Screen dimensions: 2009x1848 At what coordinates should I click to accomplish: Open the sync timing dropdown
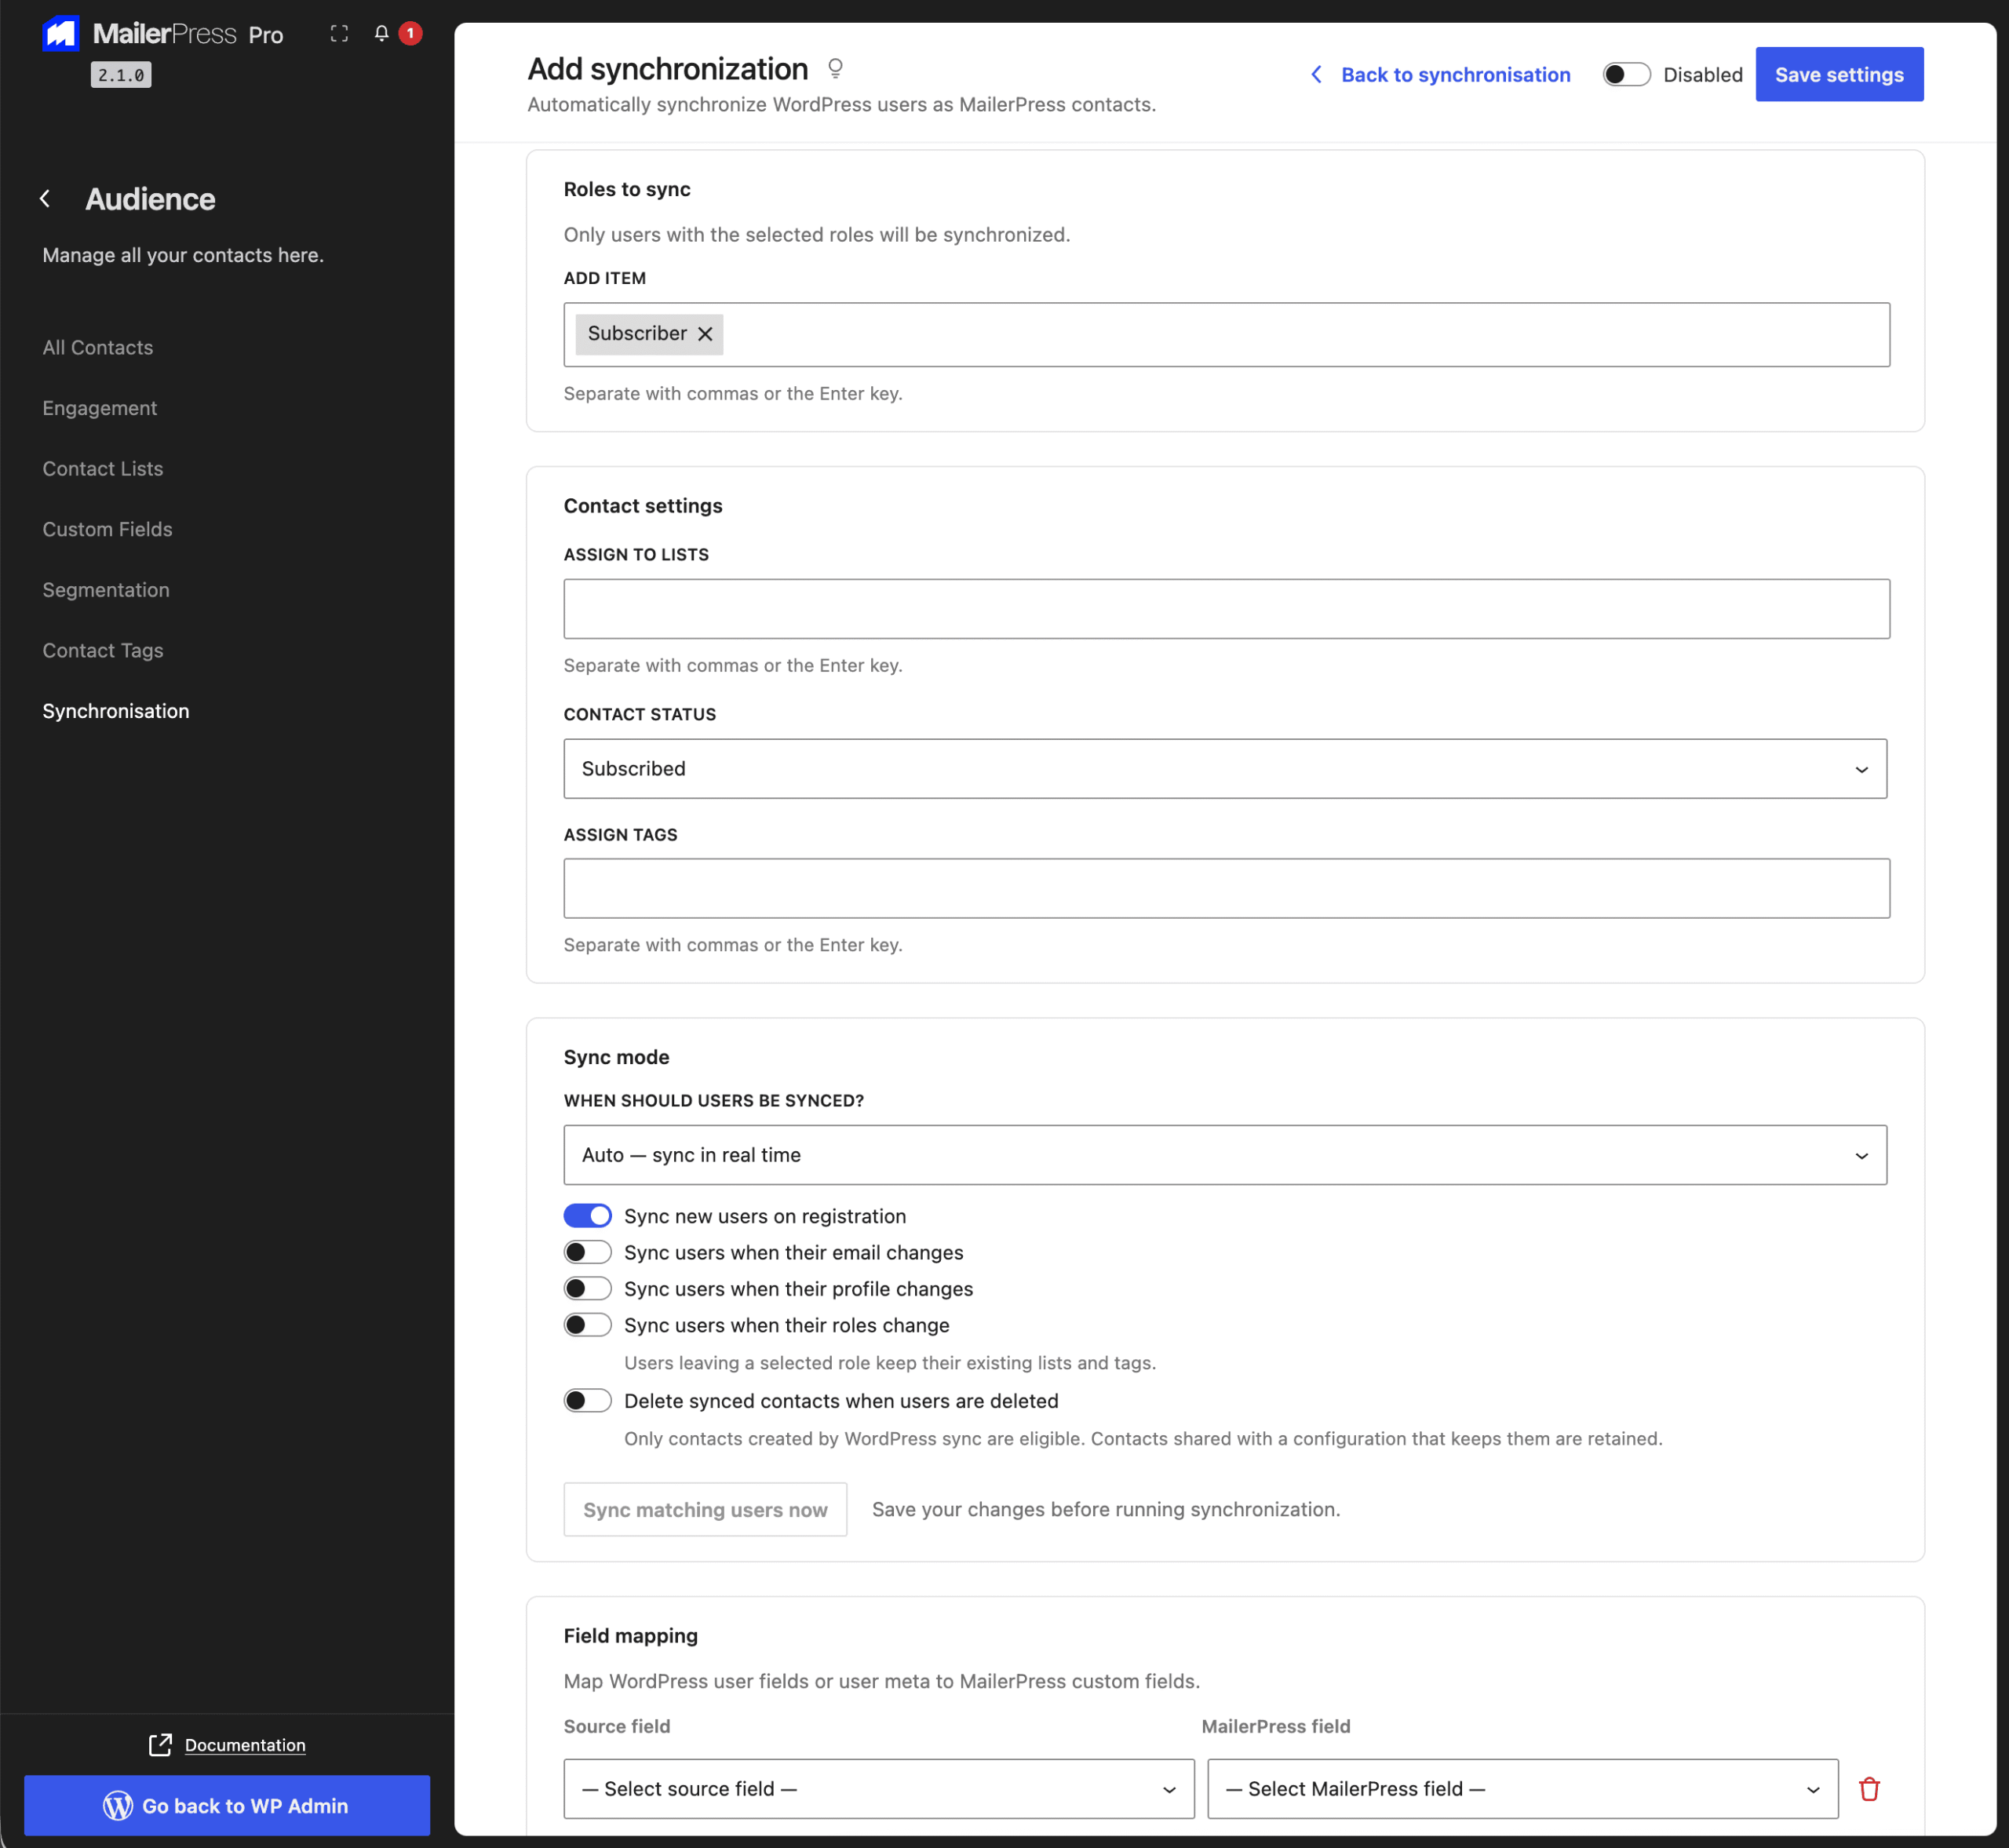[x=1225, y=1155]
